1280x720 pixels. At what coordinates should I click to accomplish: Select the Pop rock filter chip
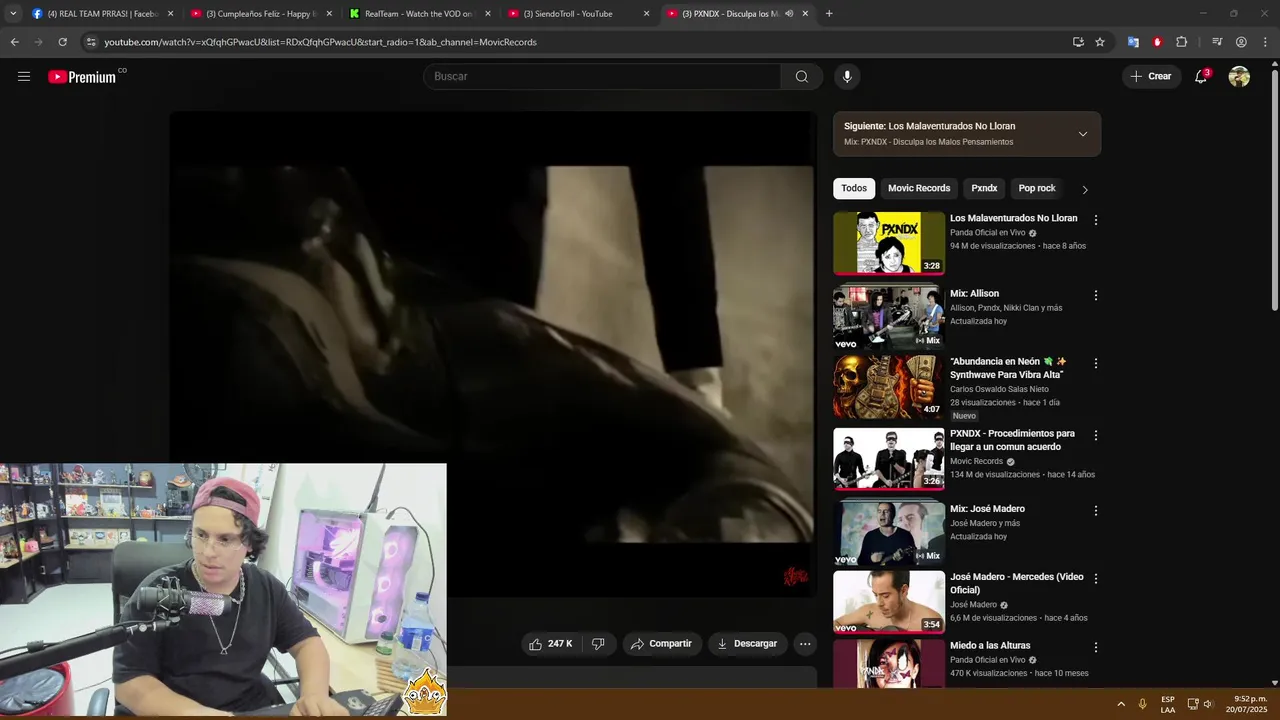pos(1037,188)
